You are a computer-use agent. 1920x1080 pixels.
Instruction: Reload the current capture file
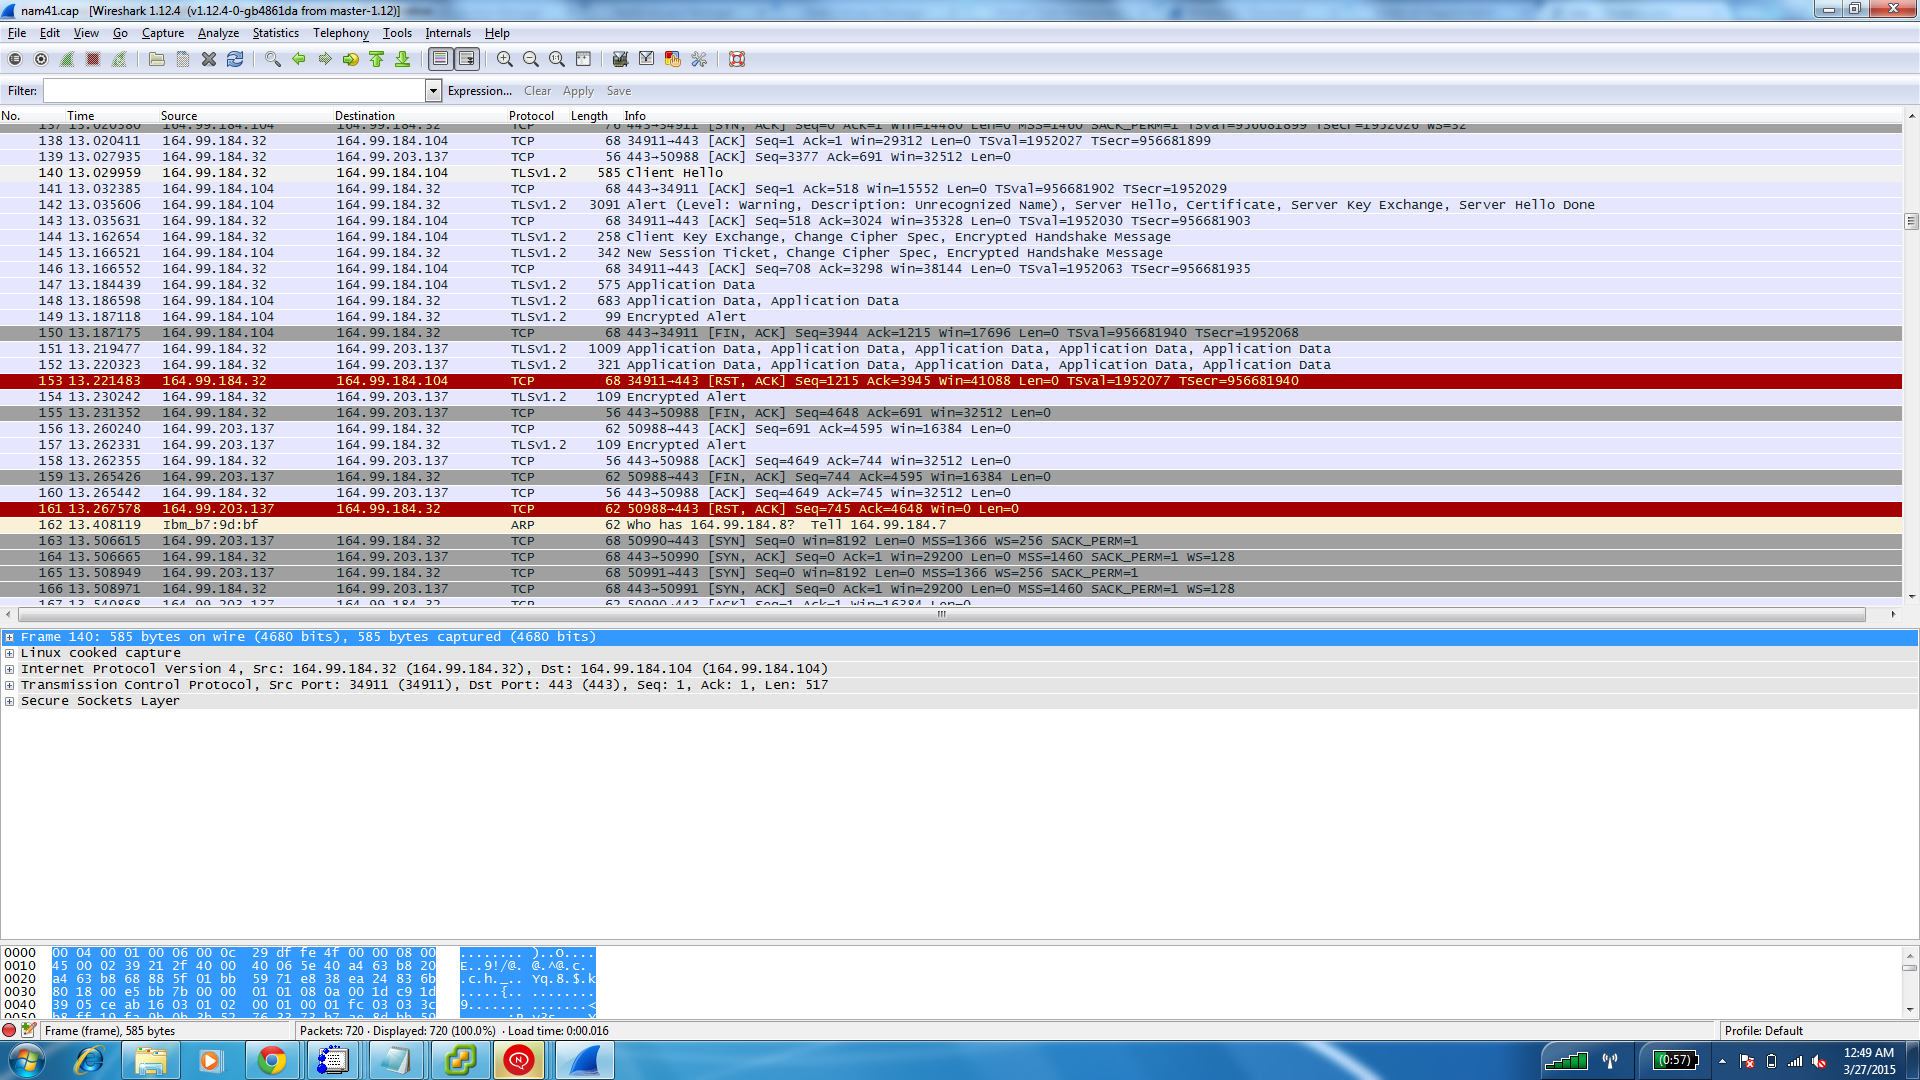(235, 60)
